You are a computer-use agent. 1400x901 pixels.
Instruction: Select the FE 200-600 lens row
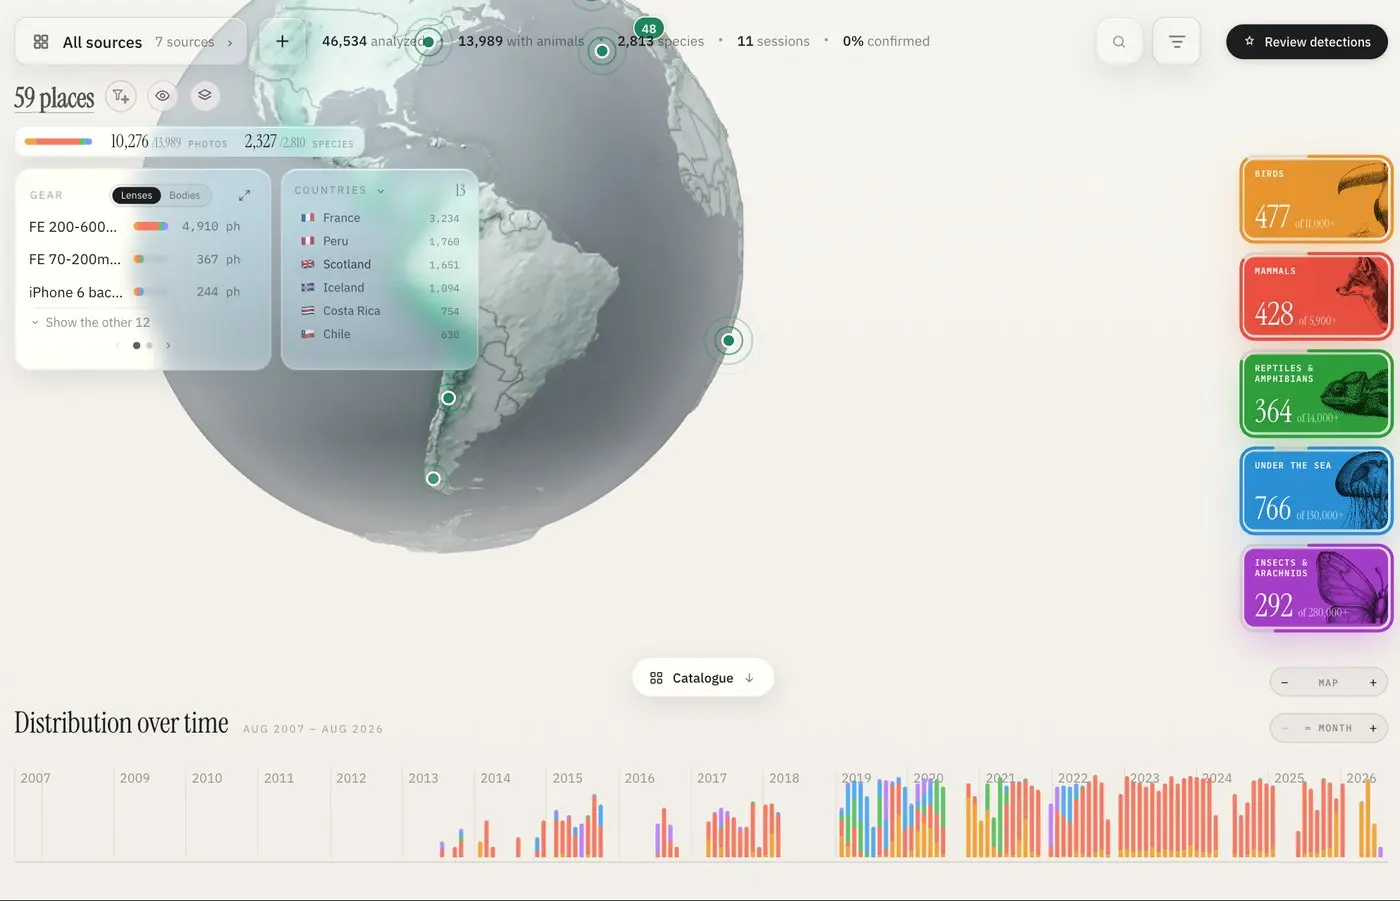point(135,227)
